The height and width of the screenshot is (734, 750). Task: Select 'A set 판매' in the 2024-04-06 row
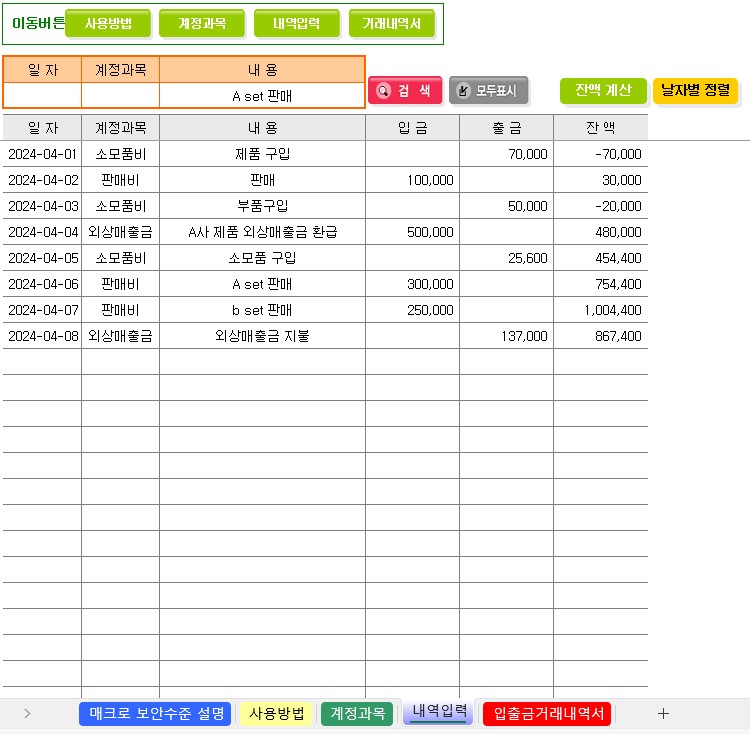[x=262, y=284]
